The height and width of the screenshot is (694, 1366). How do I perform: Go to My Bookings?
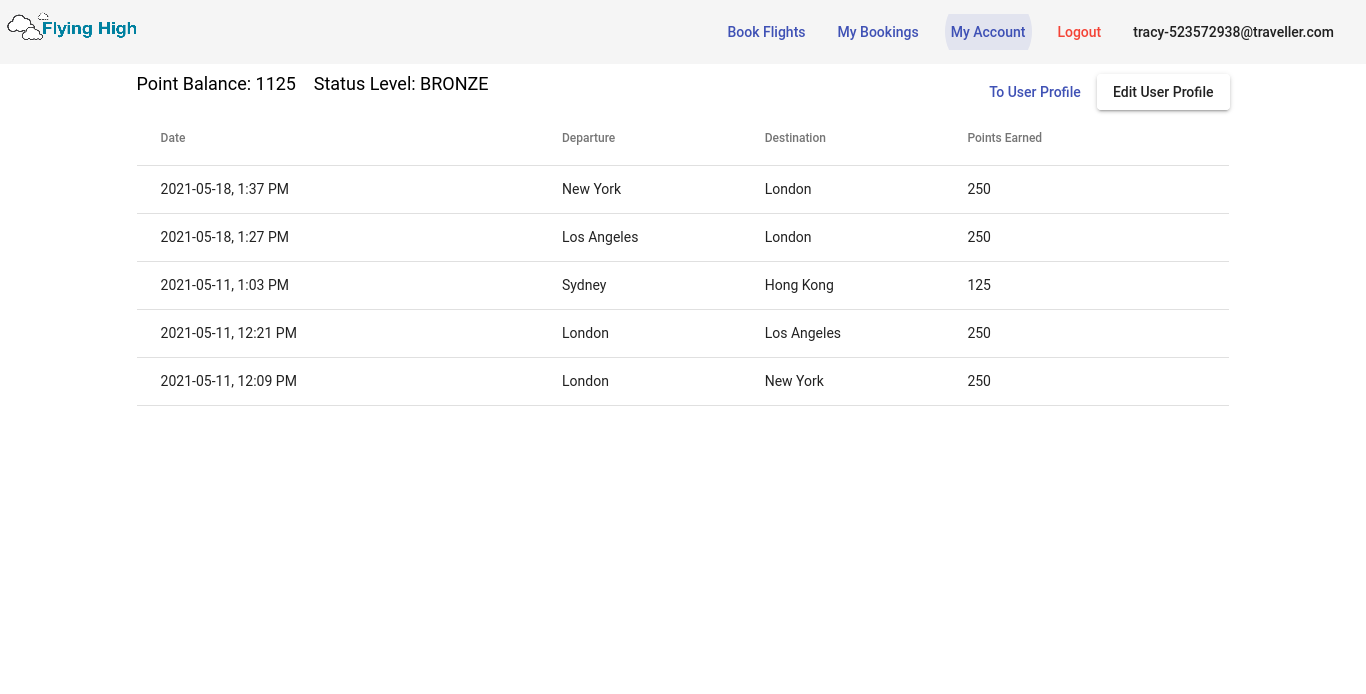pyautogui.click(x=877, y=32)
